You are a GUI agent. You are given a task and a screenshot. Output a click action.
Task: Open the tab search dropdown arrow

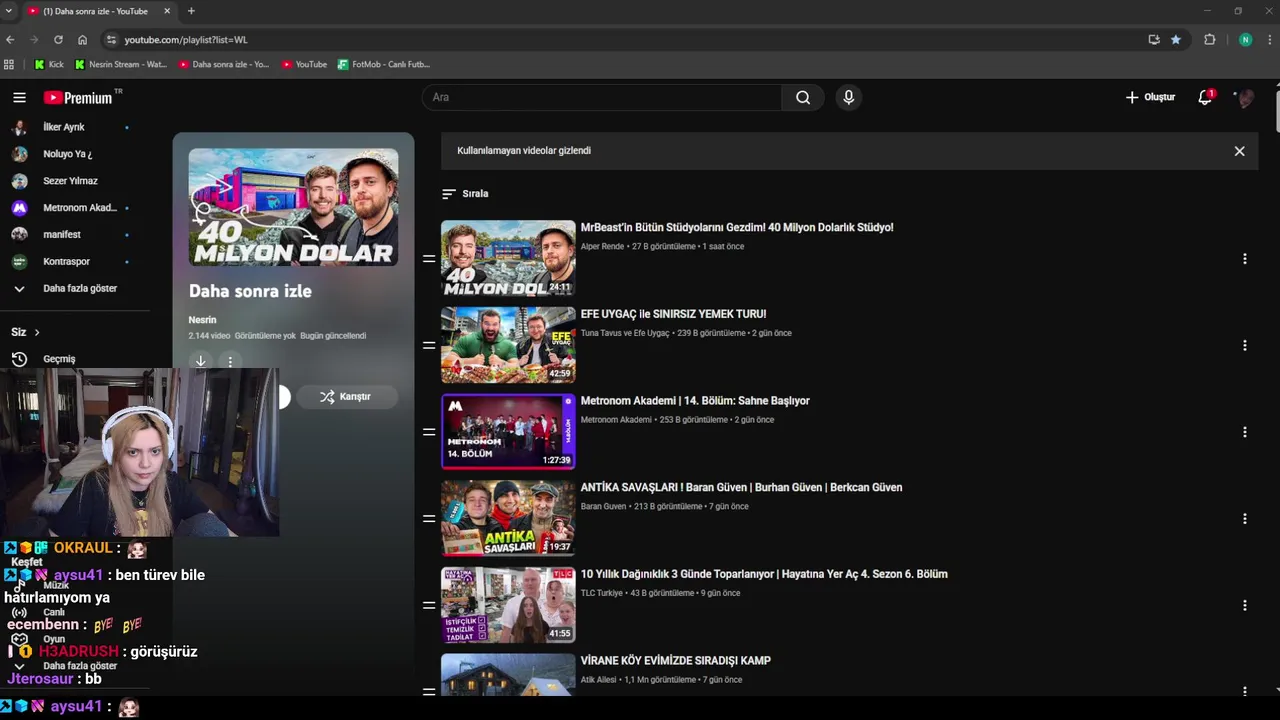(8, 11)
